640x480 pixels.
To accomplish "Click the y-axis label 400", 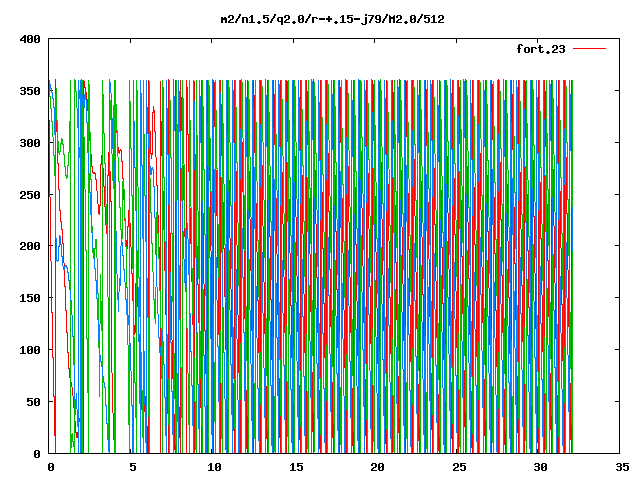I will click(x=30, y=39).
